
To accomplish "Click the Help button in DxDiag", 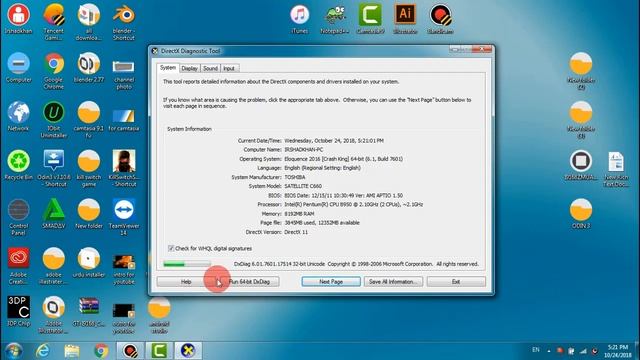I will pos(186,282).
